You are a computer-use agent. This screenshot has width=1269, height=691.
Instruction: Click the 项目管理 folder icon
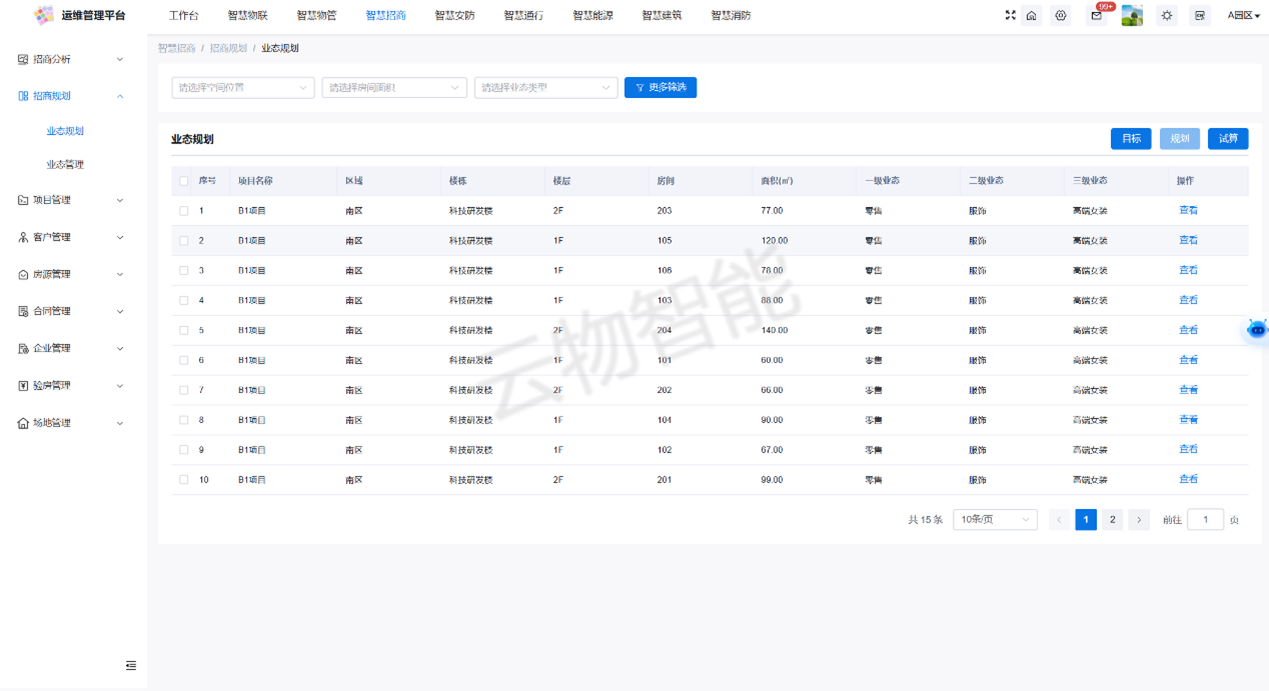click(x=23, y=200)
